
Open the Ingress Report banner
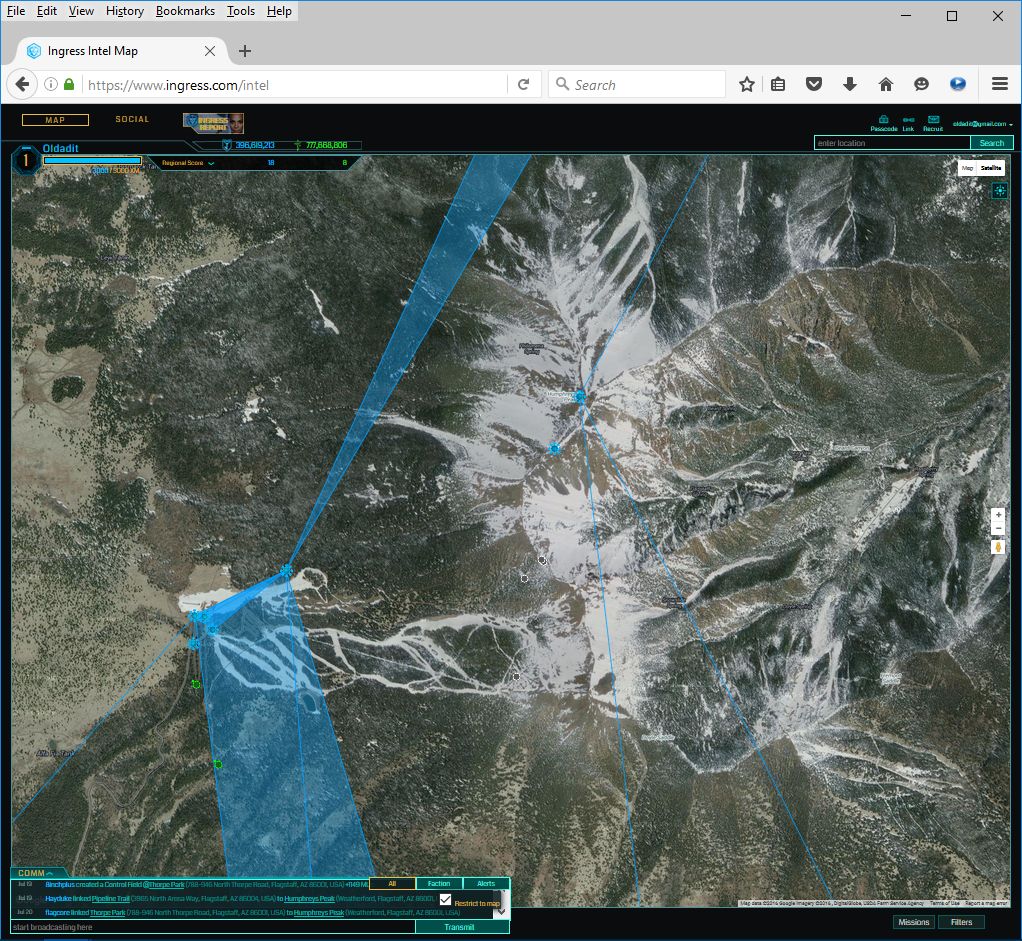click(213, 123)
